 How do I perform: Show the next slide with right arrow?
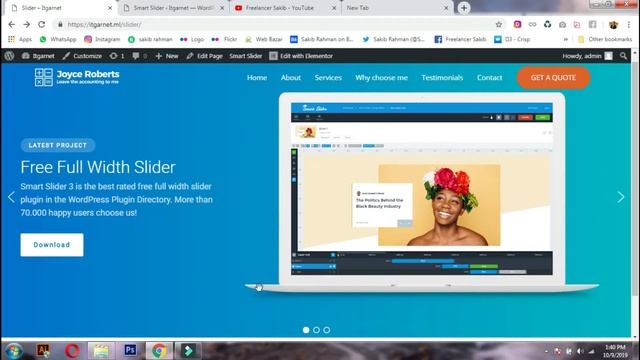(621, 197)
